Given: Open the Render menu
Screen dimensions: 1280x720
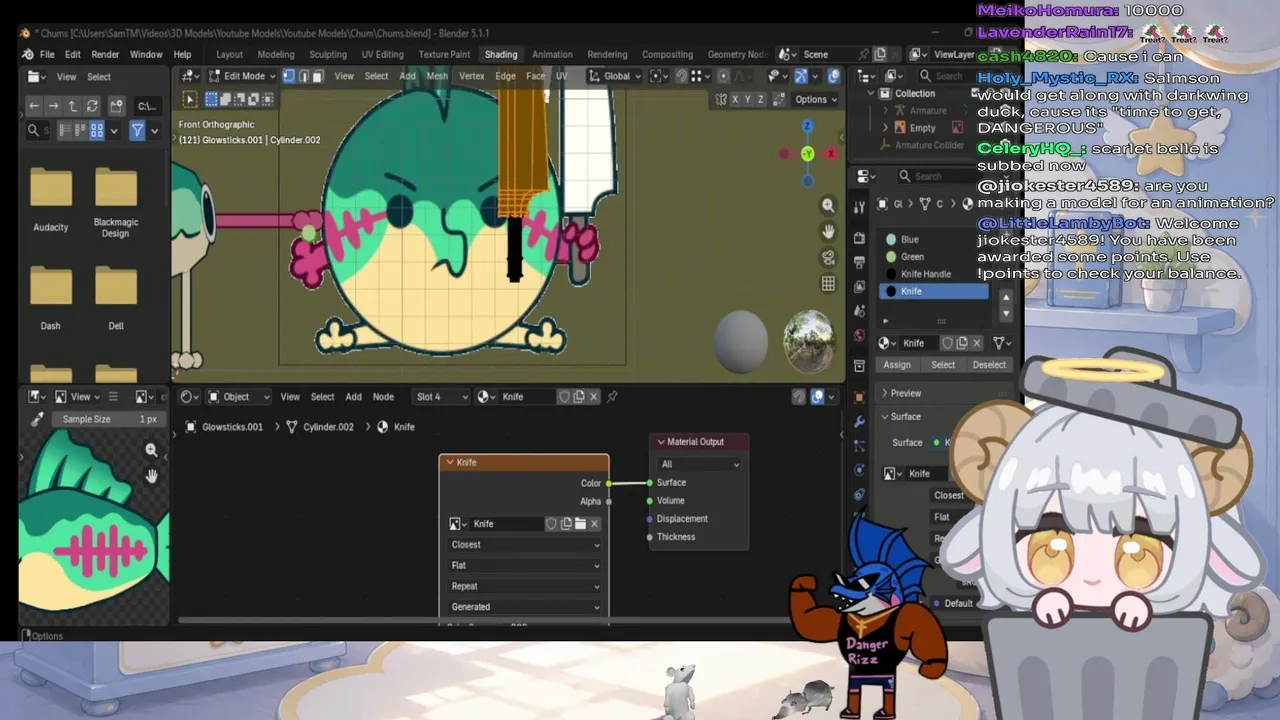Looking at the screenshot, I should (x=105, y=54).
